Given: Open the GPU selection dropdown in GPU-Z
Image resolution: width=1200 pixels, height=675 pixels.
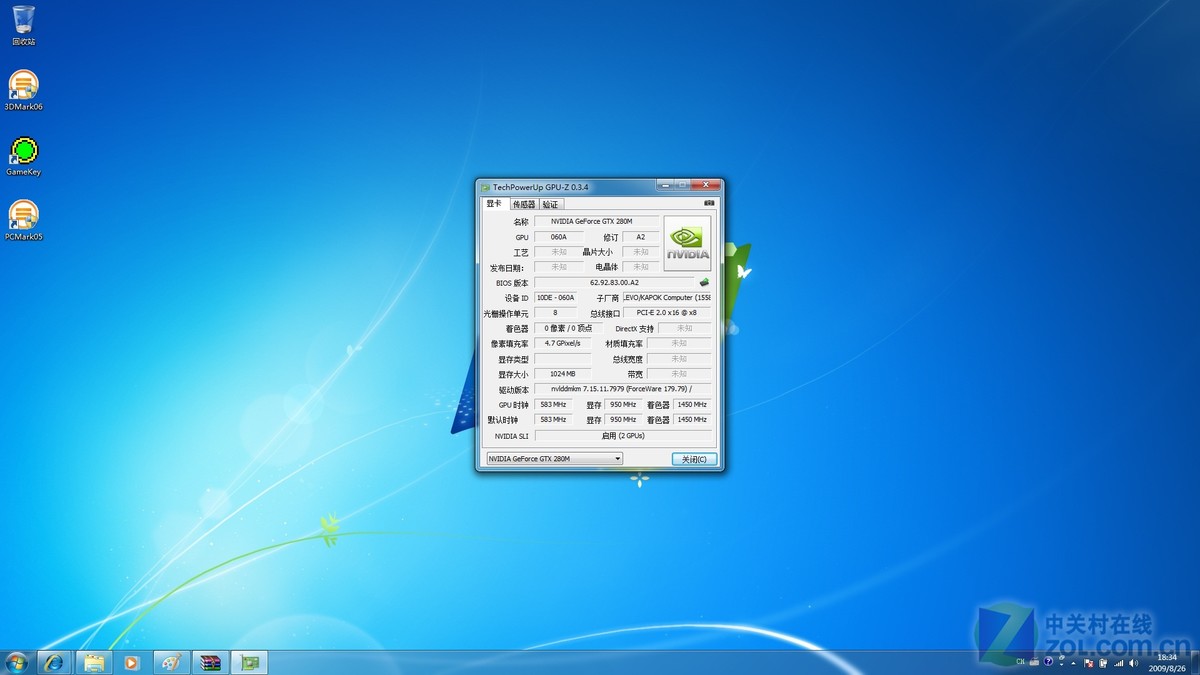Looking at the screenshot, I should point(617,457).
